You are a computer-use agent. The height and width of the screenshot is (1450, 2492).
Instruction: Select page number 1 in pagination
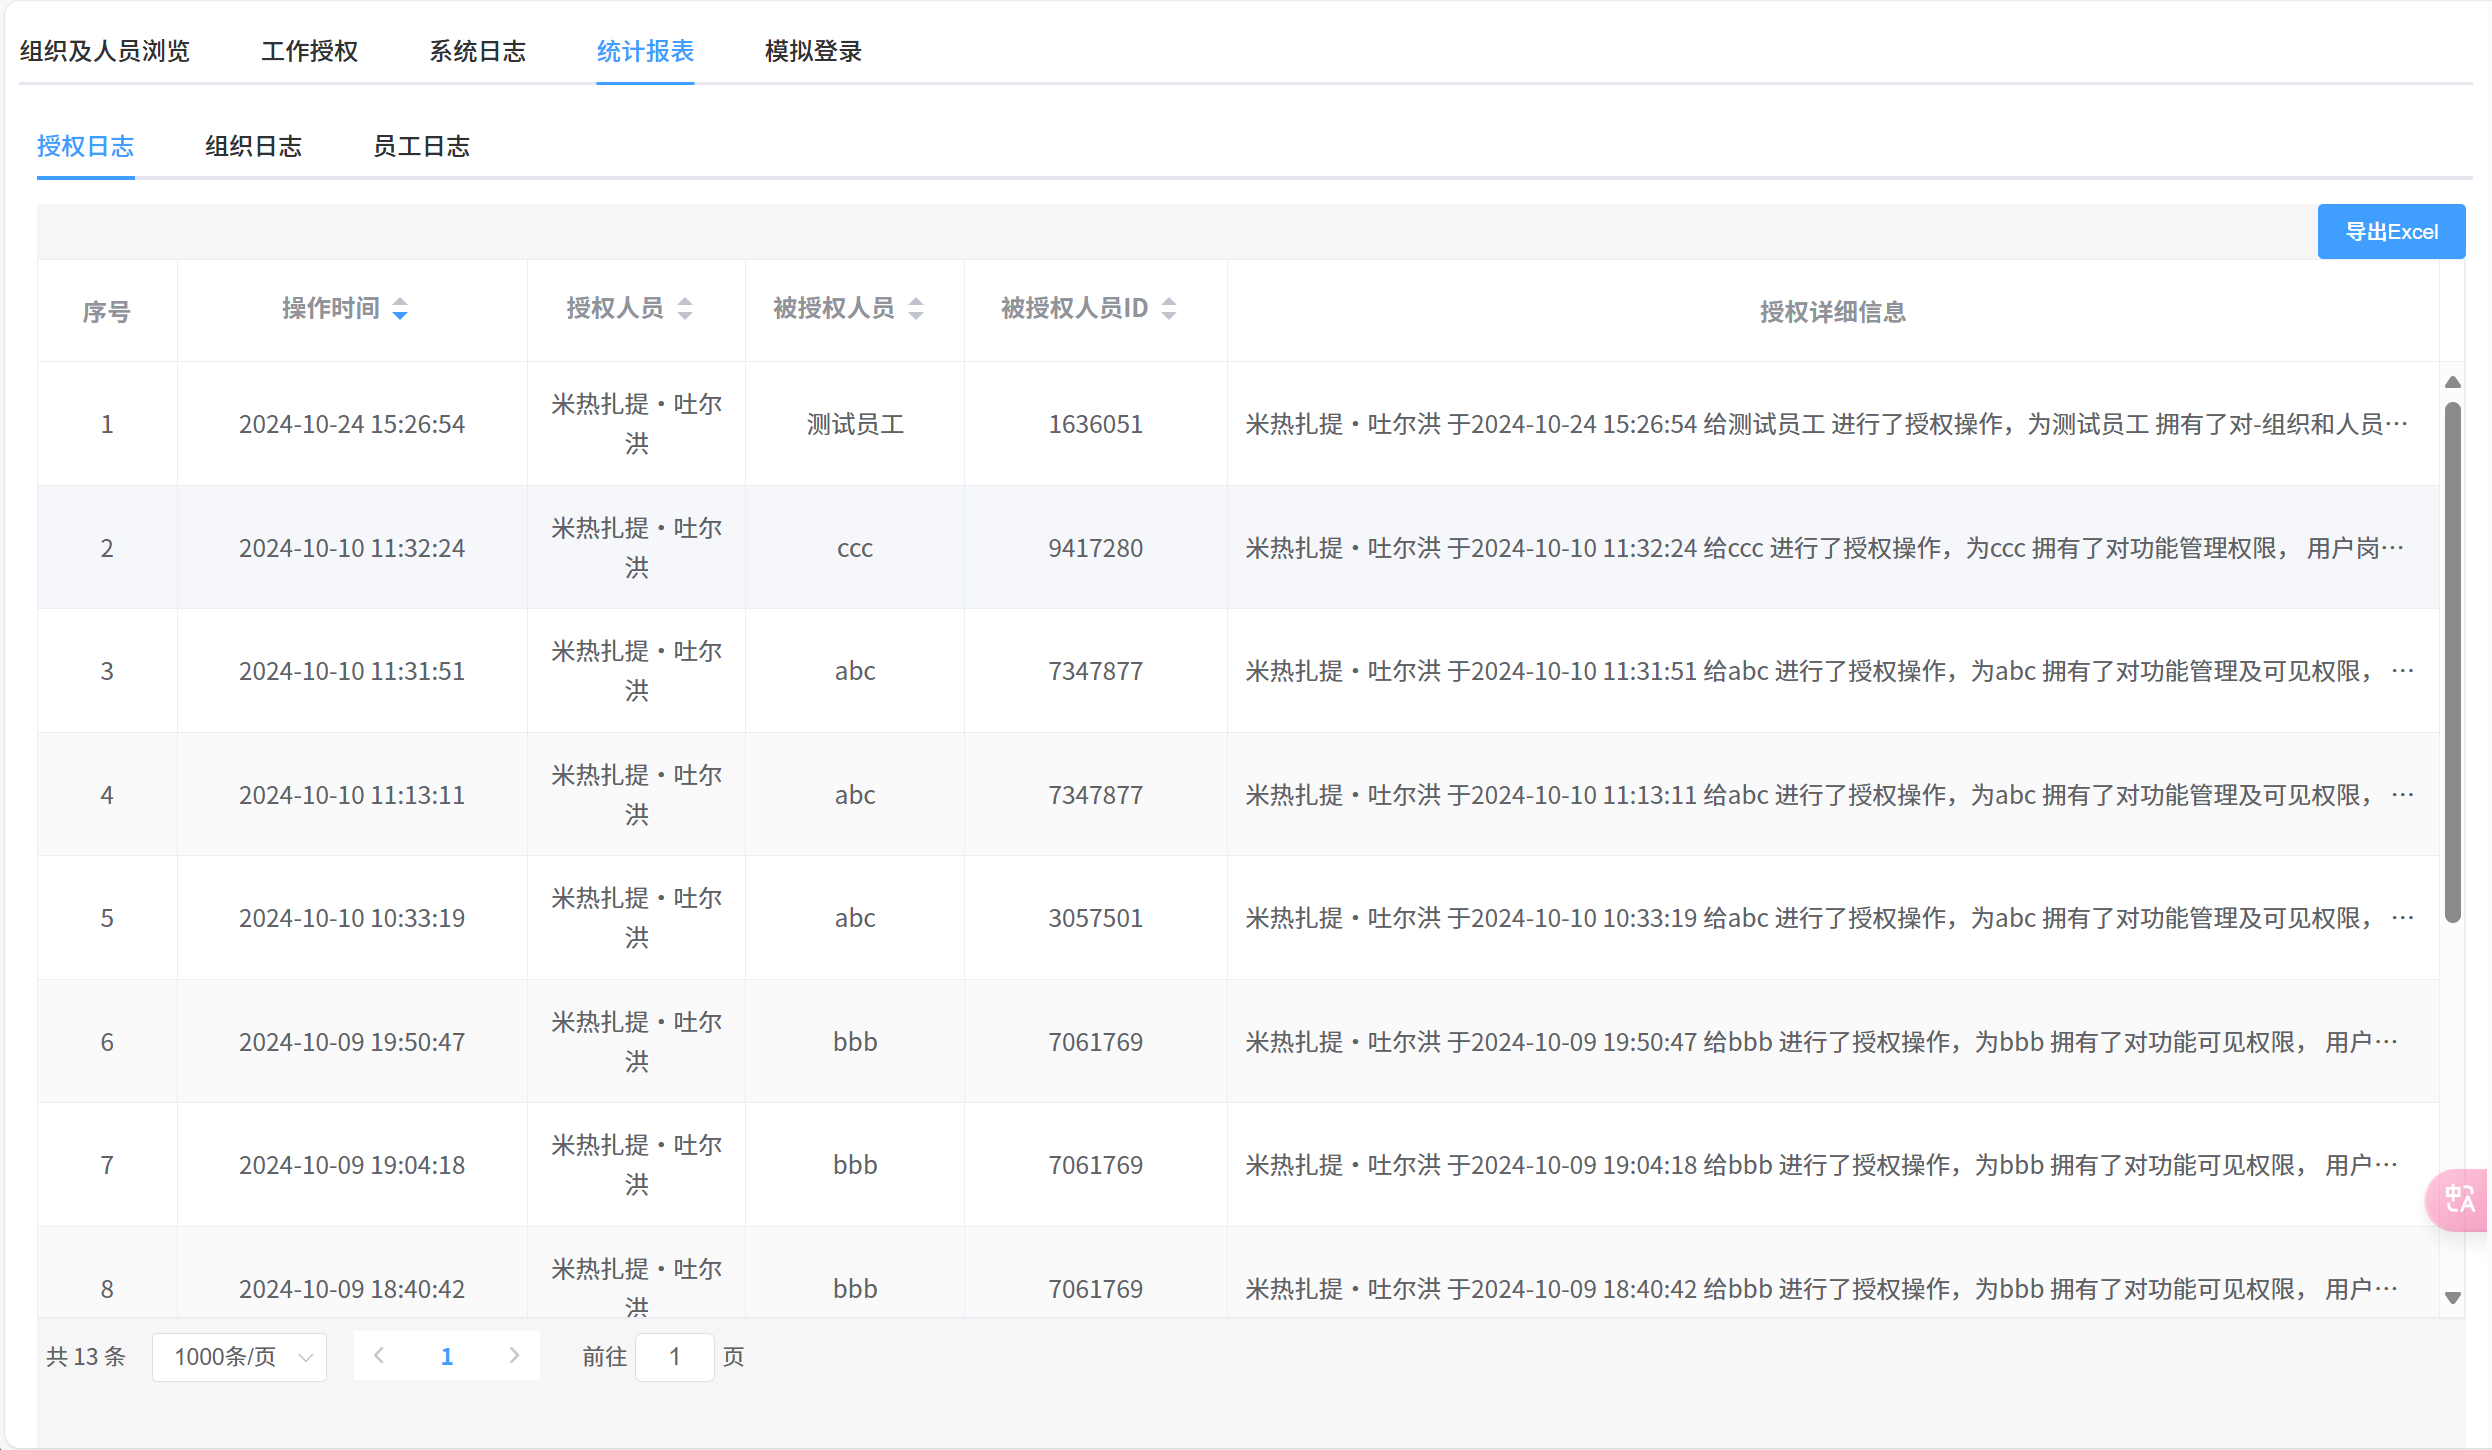click(x=447, y=1357)
